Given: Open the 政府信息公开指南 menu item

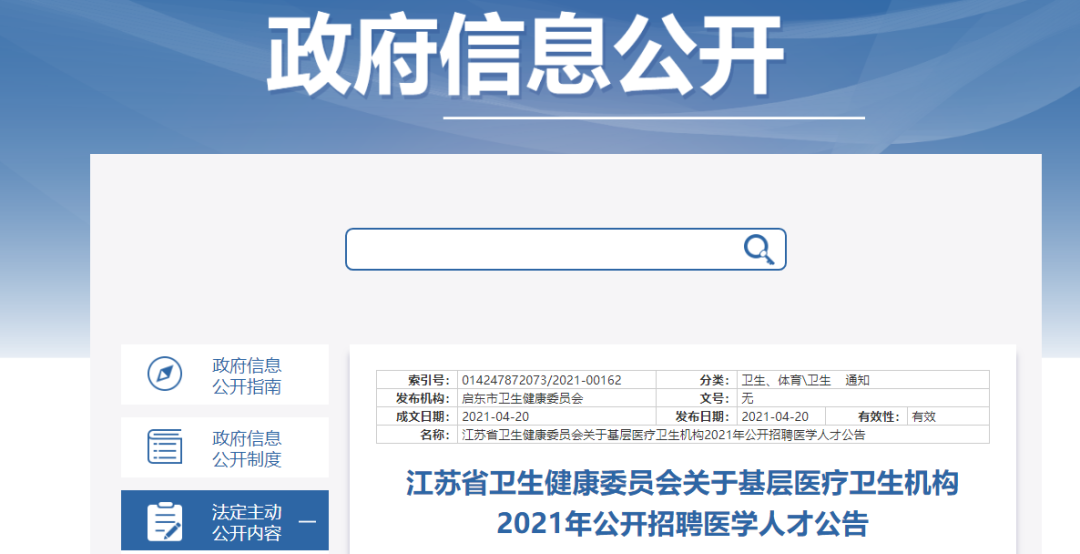Looking at the screenshot, I should point(246,375).
